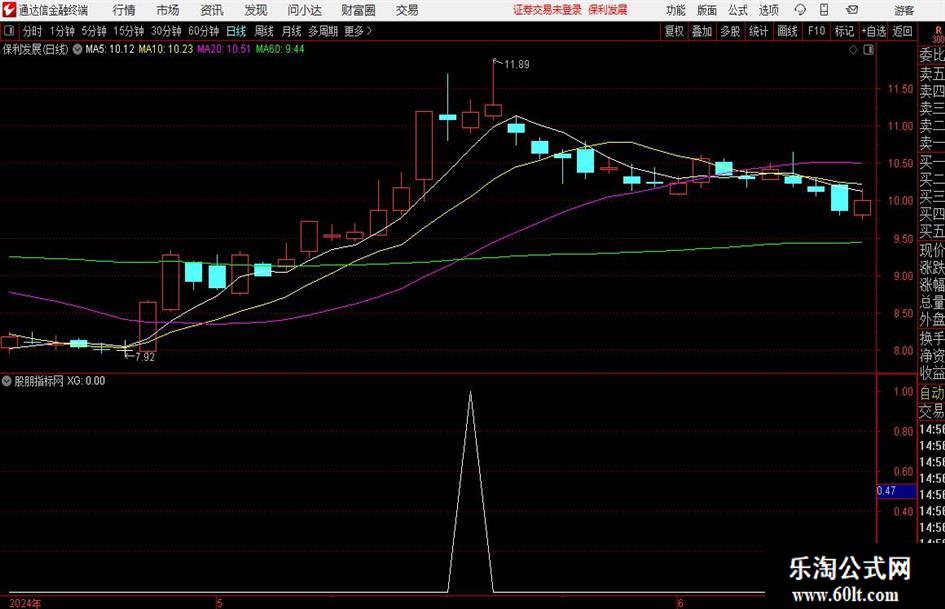Click the 证券交易未登录 login status link
945x609 pixels.
click(547, 10)
